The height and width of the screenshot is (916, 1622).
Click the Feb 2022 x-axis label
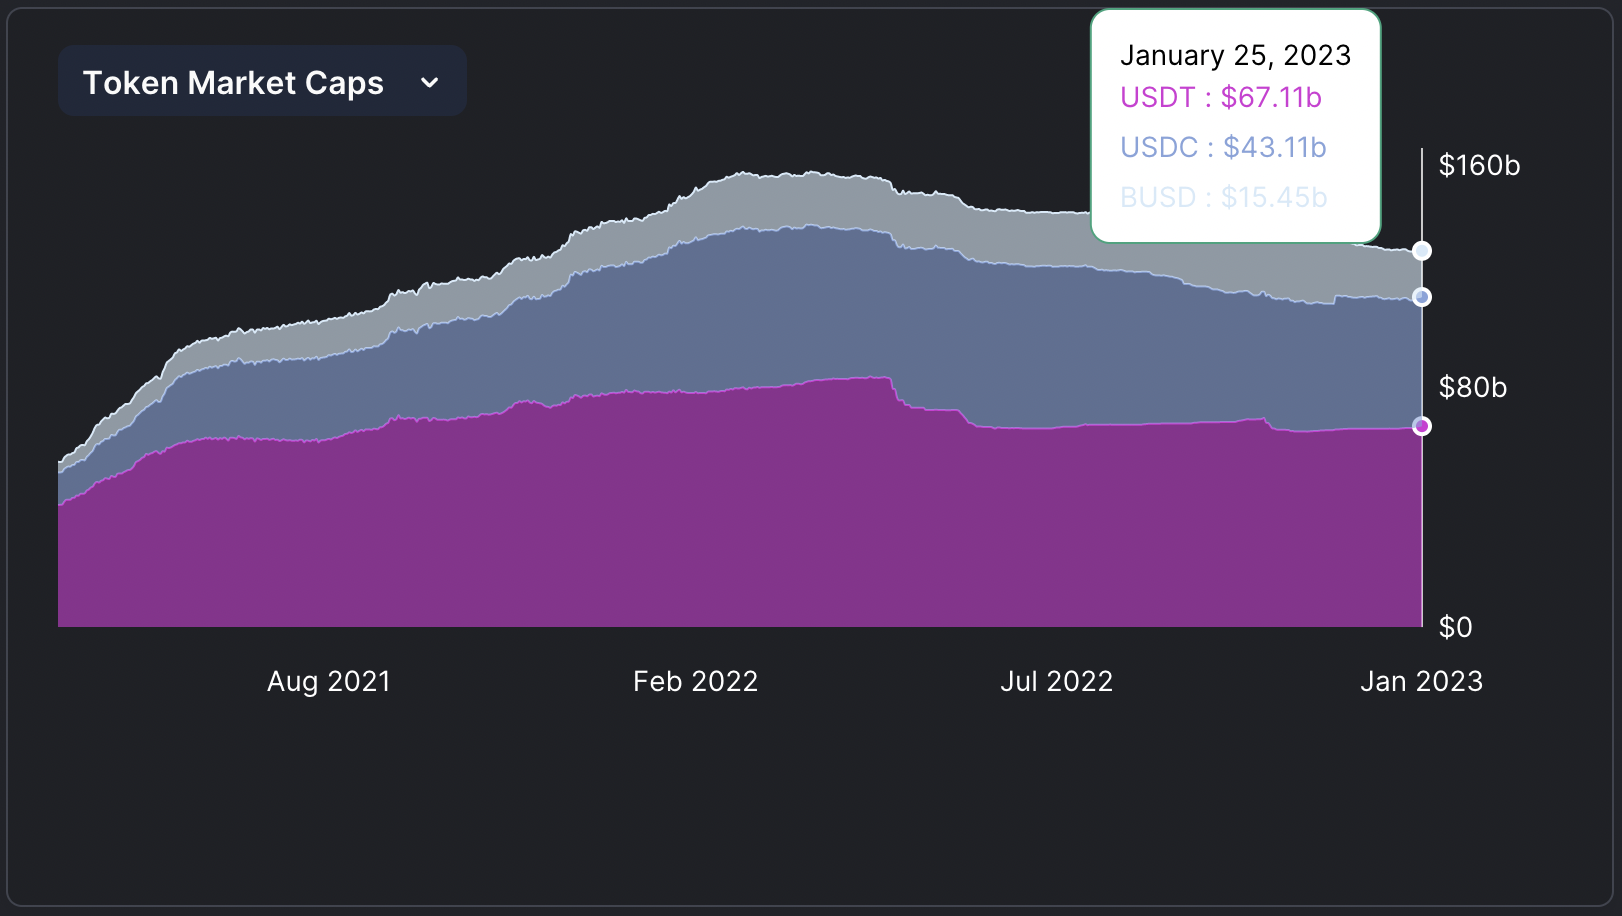(x=695, y=681)
